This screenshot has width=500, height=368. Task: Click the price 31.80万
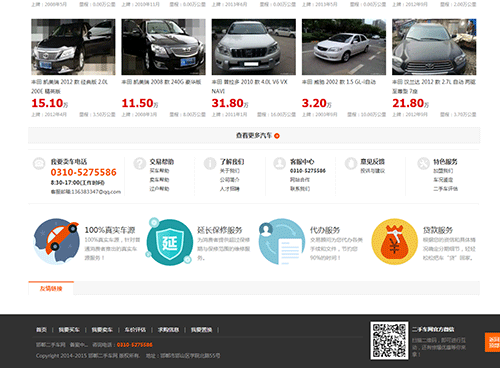pos(230,103)
